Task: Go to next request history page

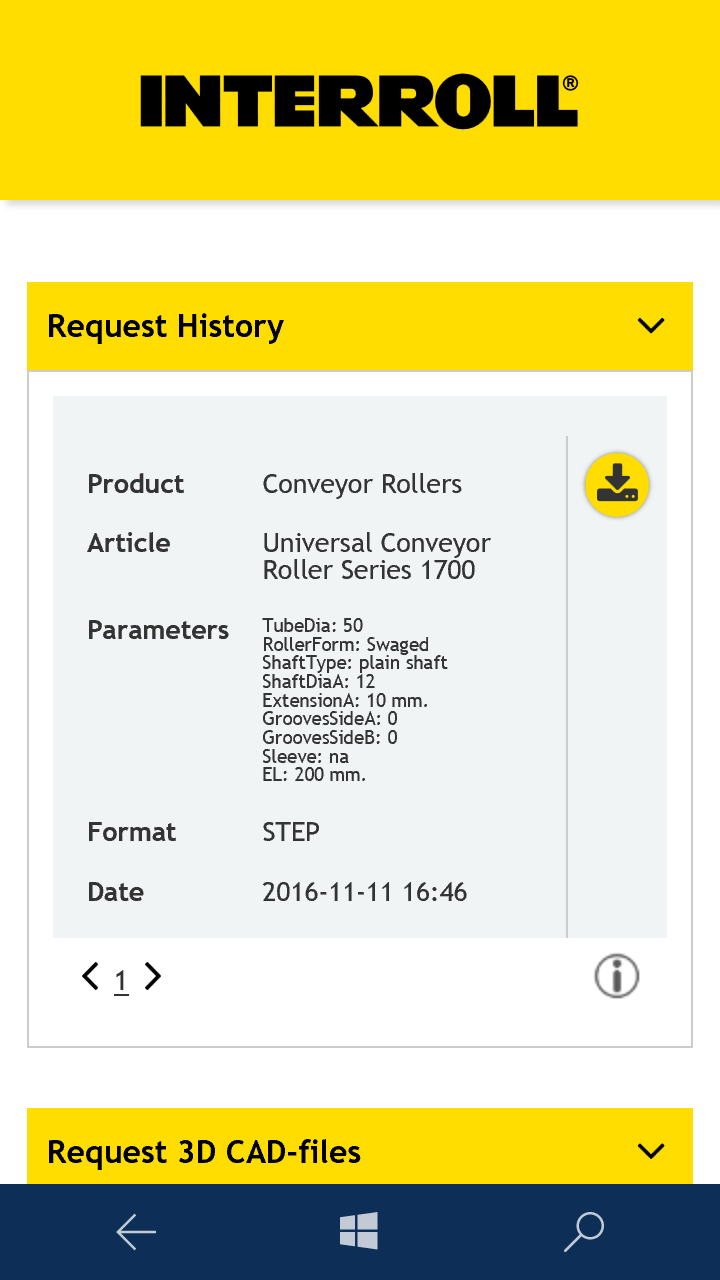Action: pyautogui.click(x=152, y=976)
